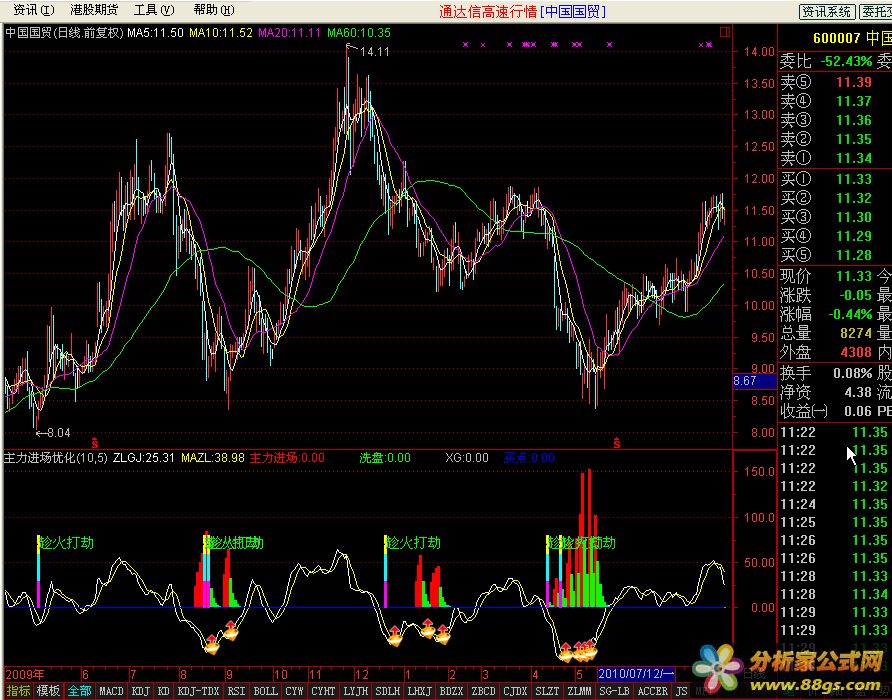The image size is (892, 700).
Task: Click the ZLGJ:25.31 value
Action: pos(144,458)
